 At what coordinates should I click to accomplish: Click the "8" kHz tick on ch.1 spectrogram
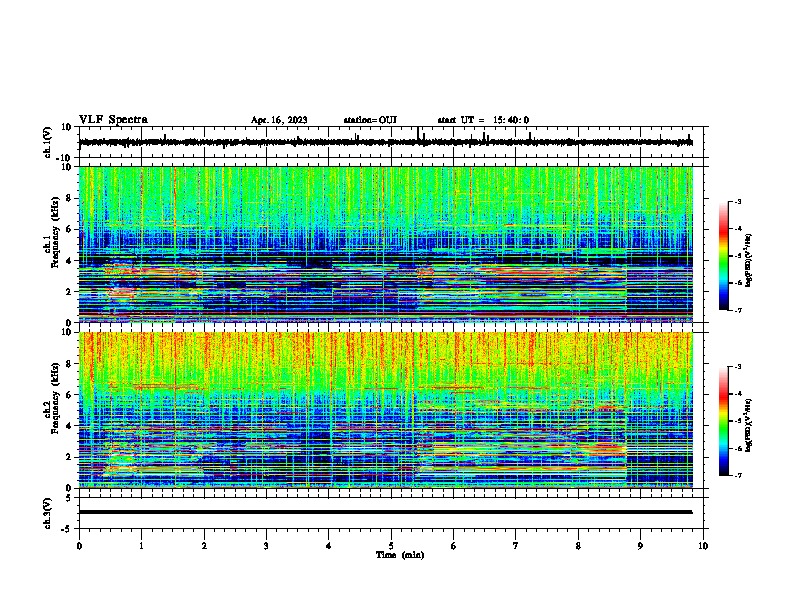pyautogui.click(x=69, y=198)
